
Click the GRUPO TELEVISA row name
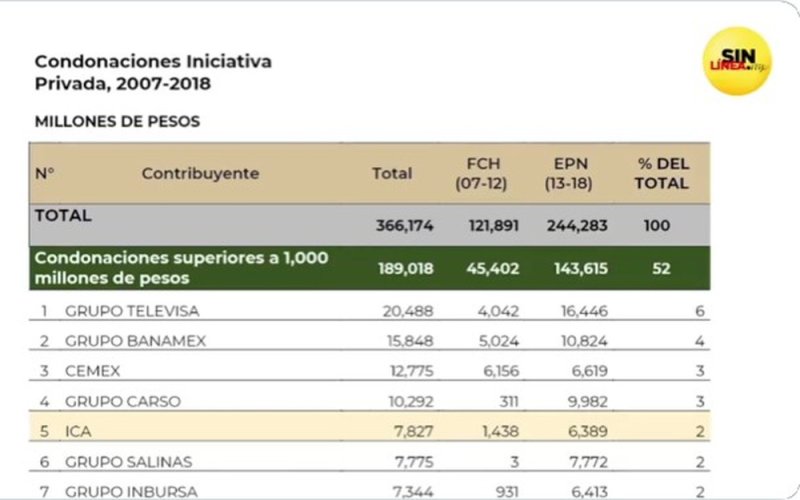tap(132, 311)
